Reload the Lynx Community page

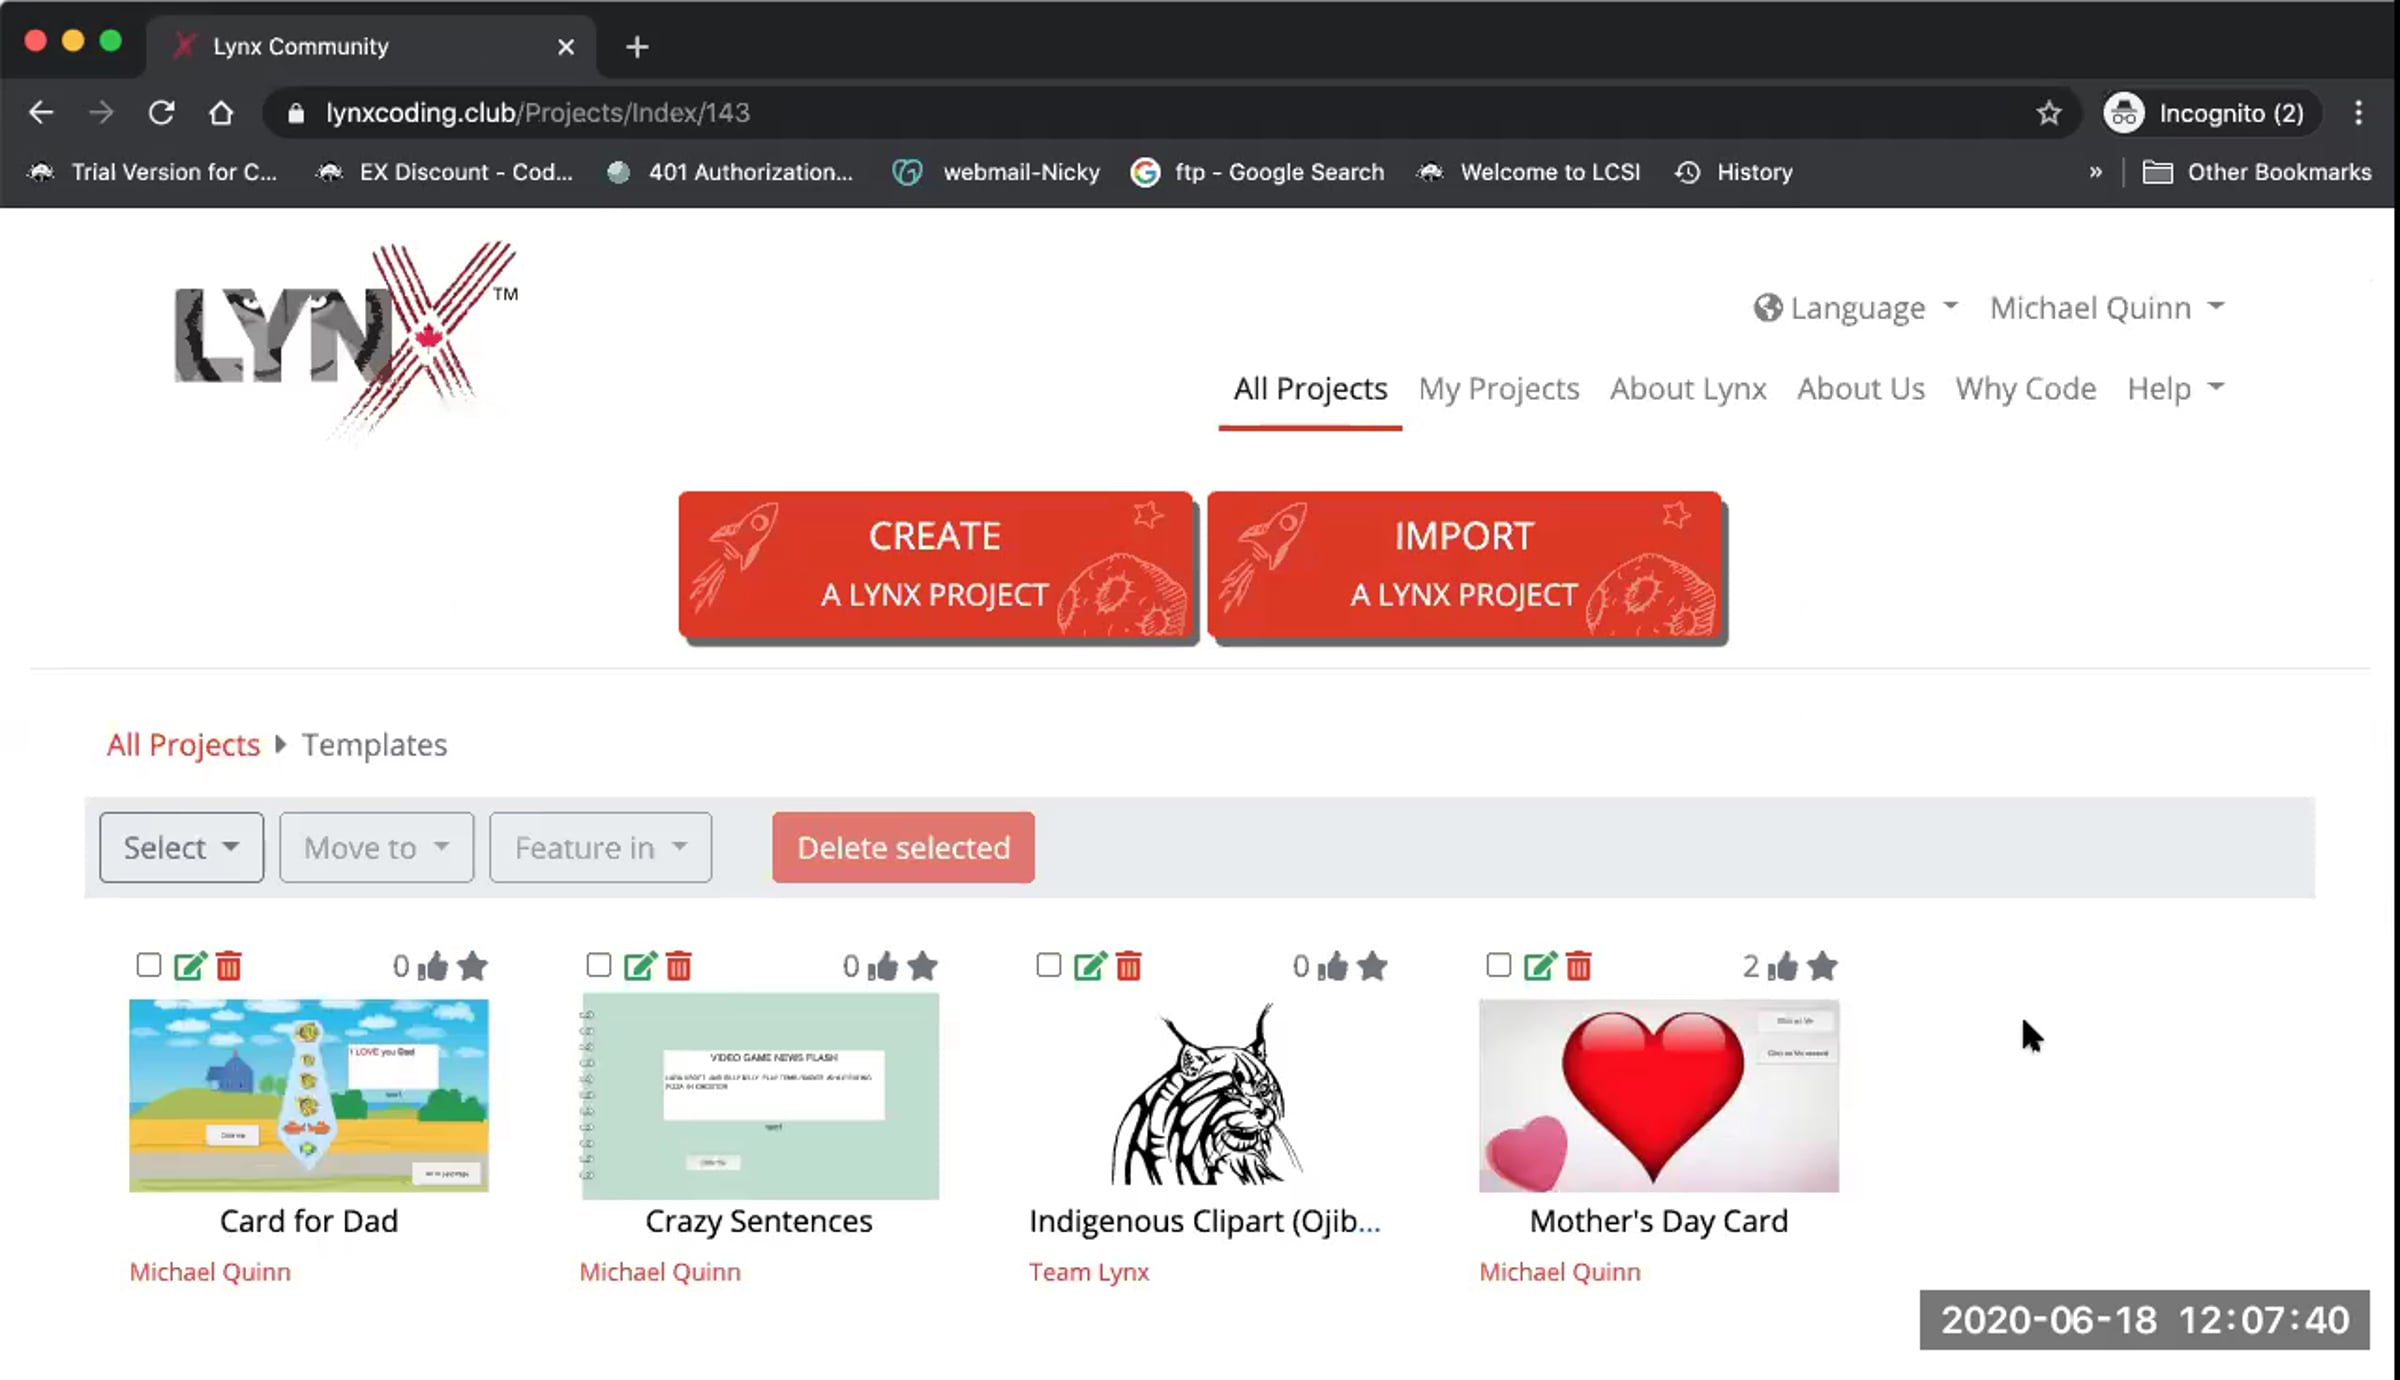[x=161, y=113]
